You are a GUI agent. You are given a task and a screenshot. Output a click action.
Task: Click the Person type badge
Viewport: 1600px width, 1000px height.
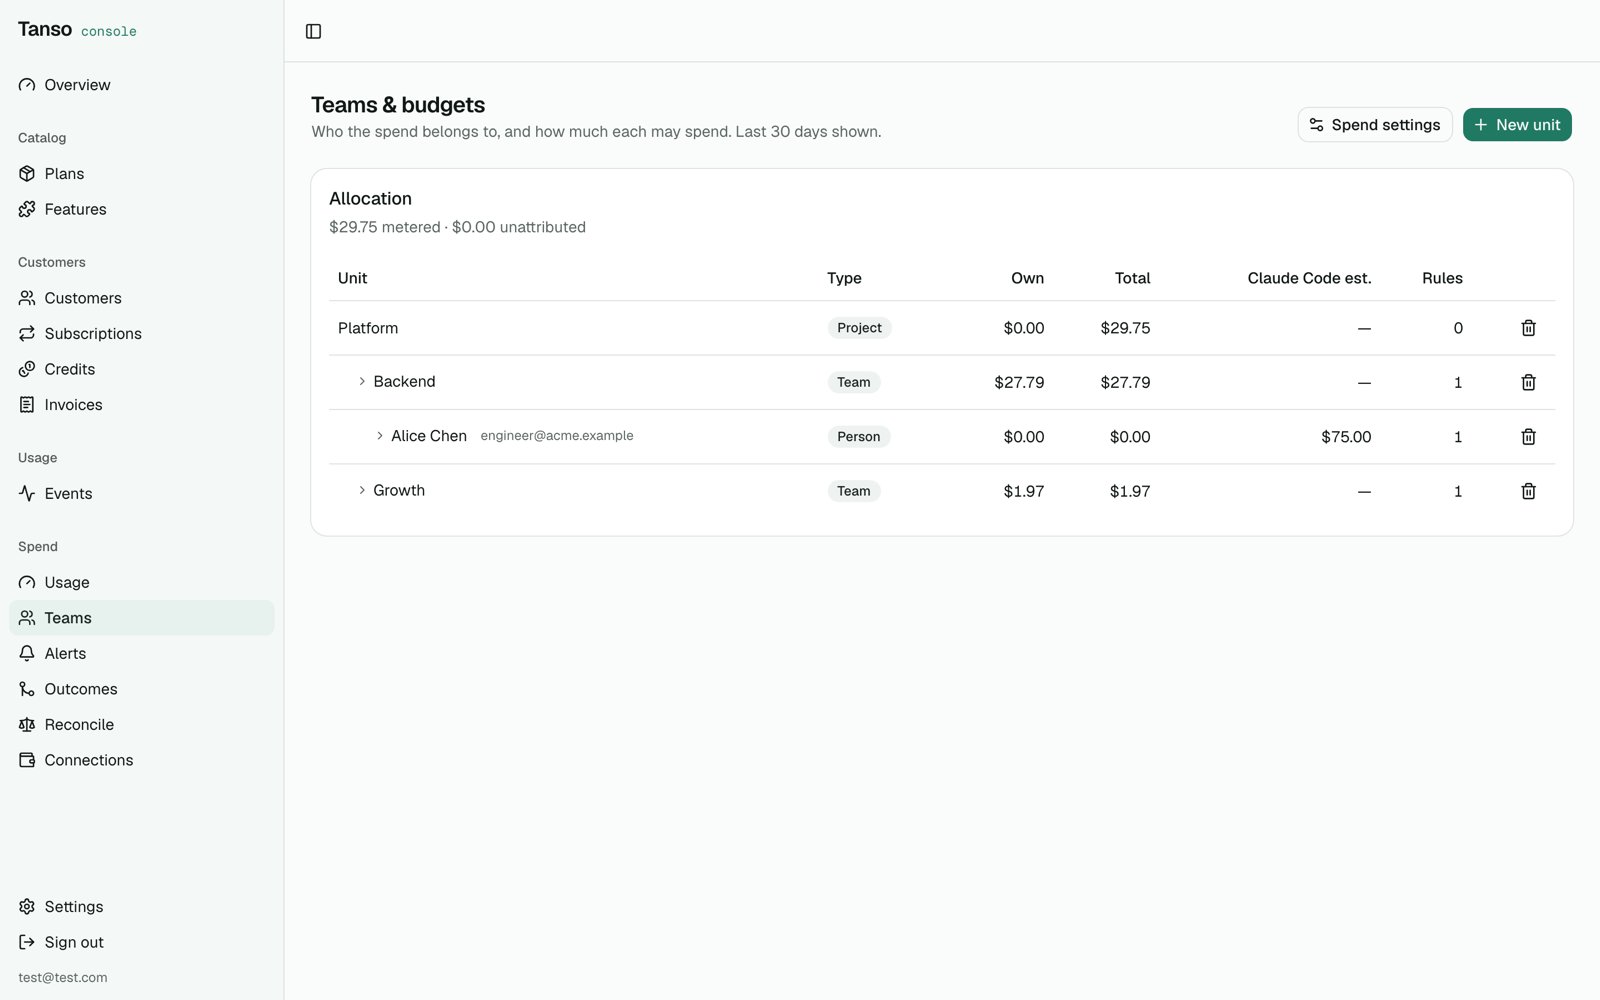(858, 437)
